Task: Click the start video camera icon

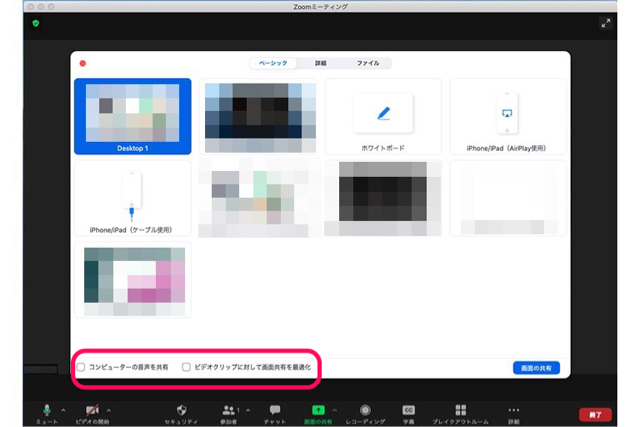Action: (x=92, y=410)
